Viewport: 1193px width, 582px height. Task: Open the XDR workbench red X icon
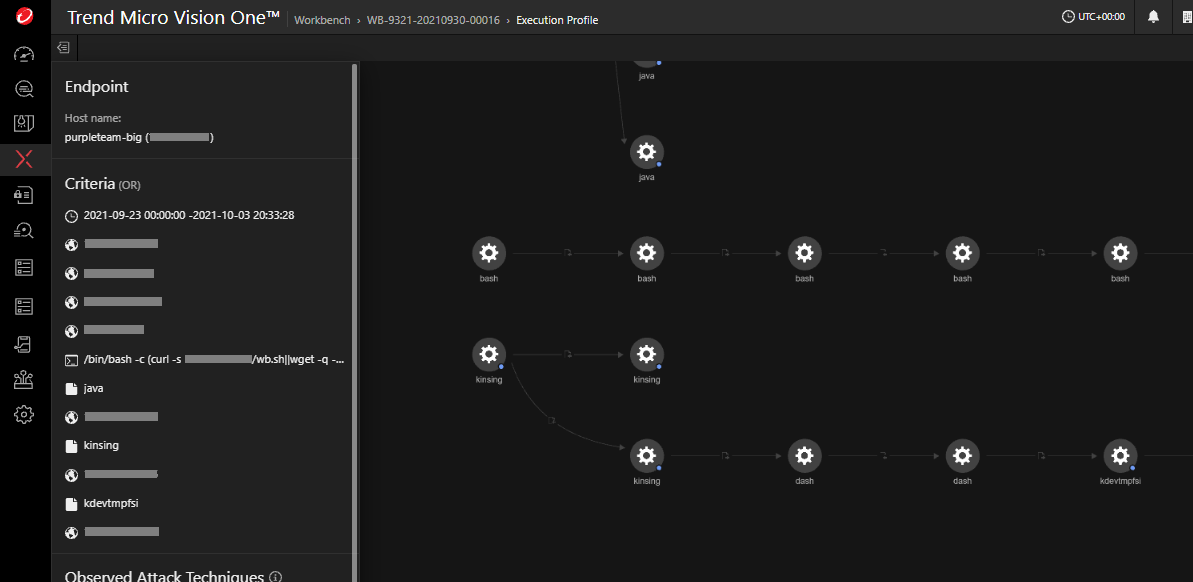click(x=25, y=159)
